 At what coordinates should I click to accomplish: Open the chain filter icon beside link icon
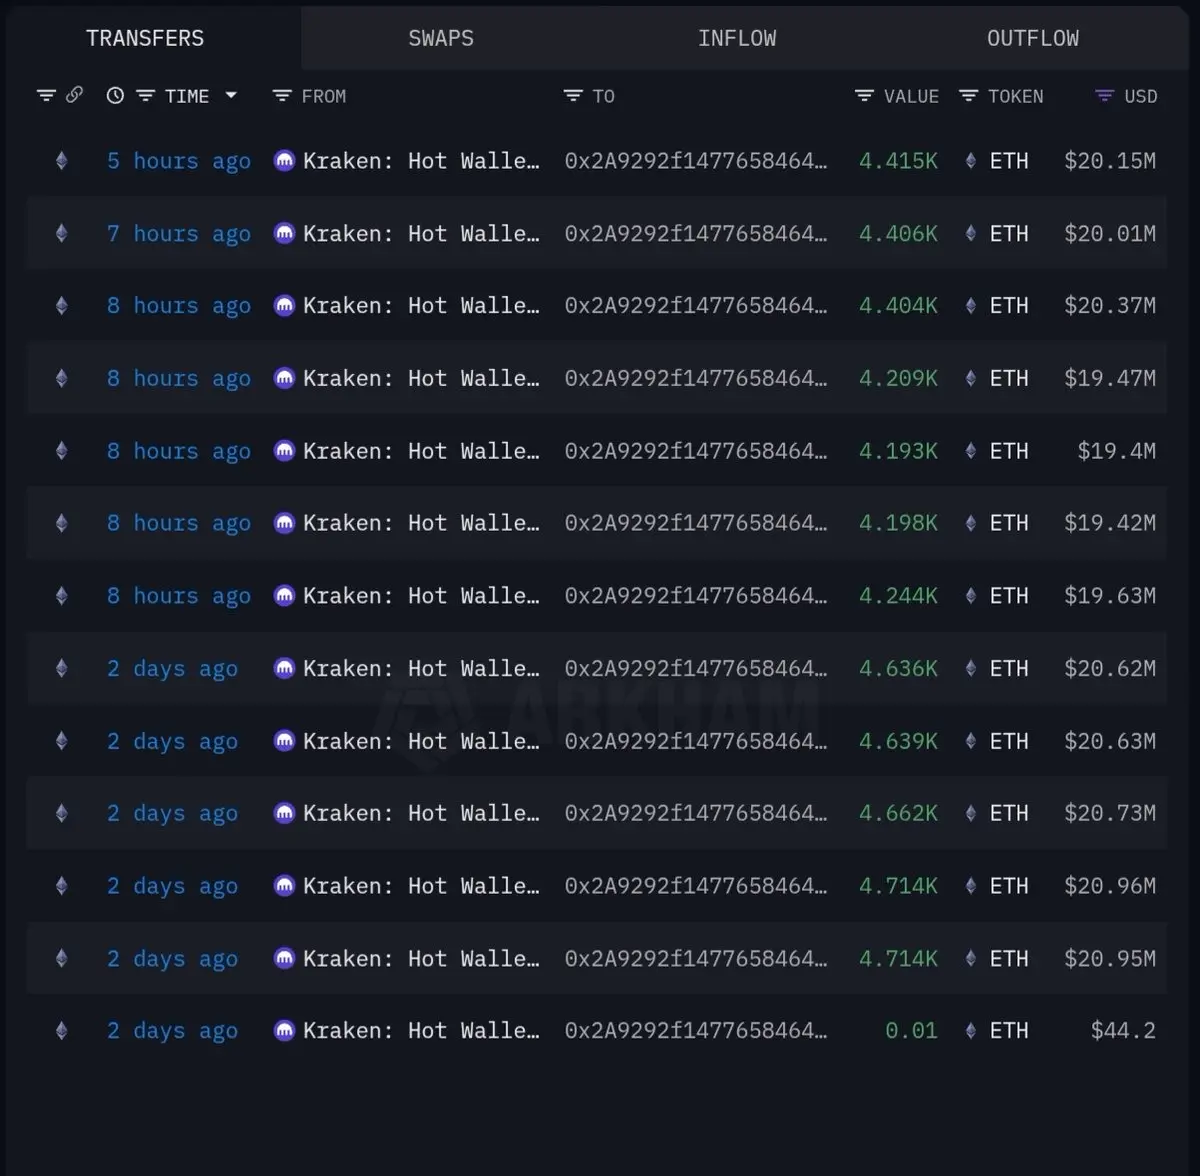coord(46,96)
